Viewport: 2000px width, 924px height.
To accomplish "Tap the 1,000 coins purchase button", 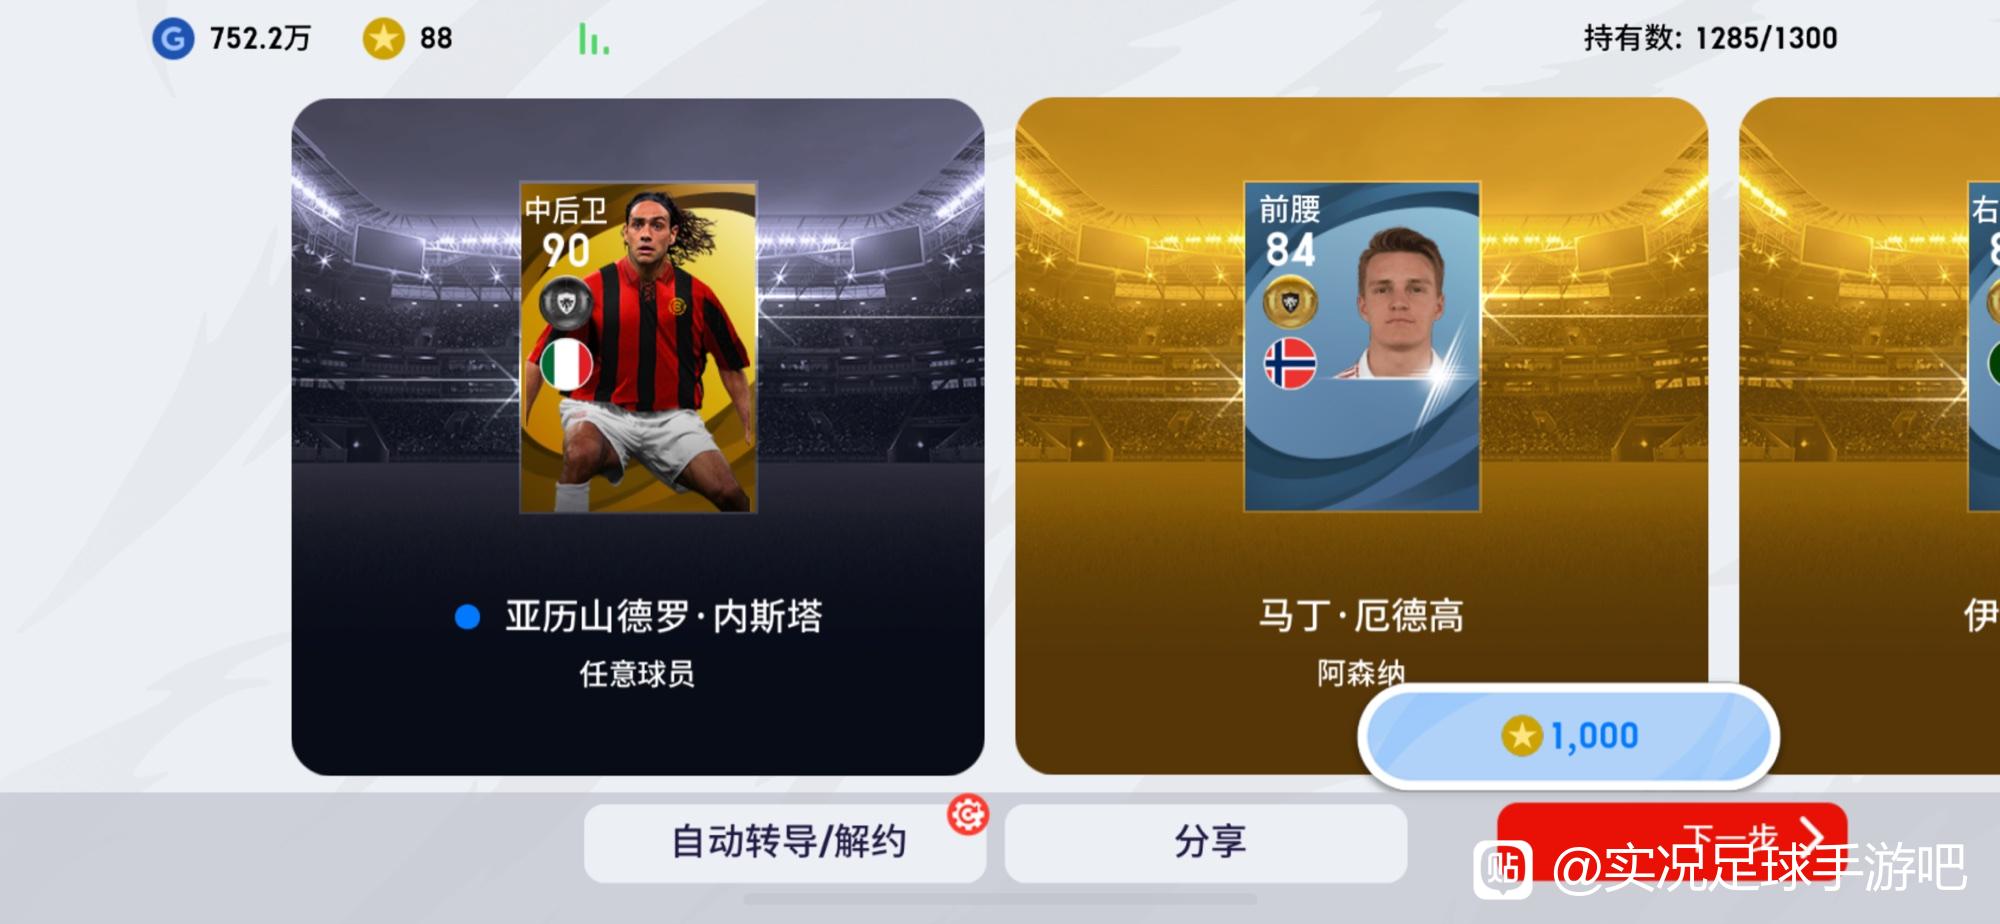I will [x=1568, y=737].
